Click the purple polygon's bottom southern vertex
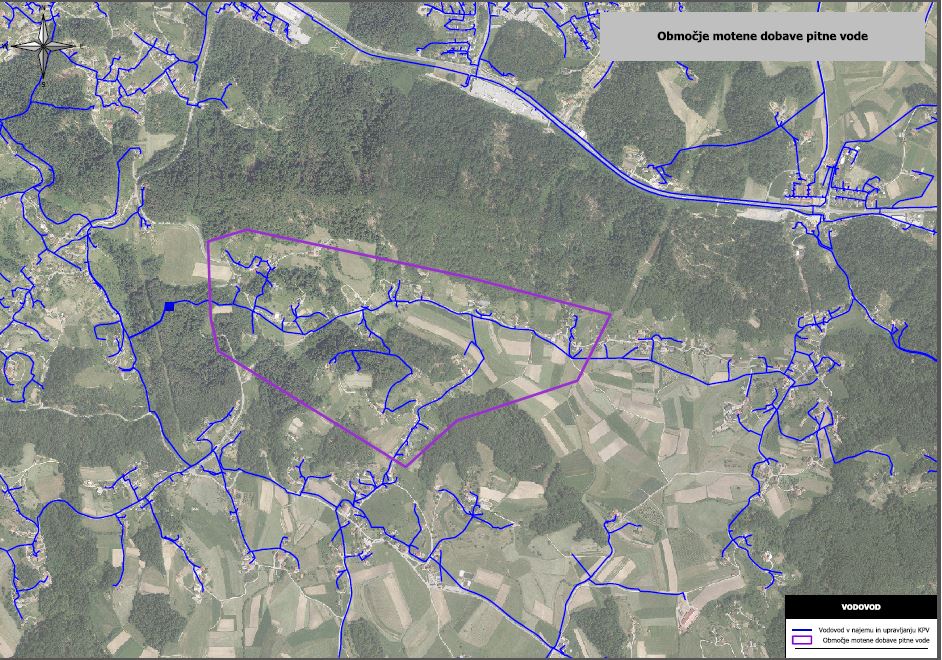 (x=404, y=466)
